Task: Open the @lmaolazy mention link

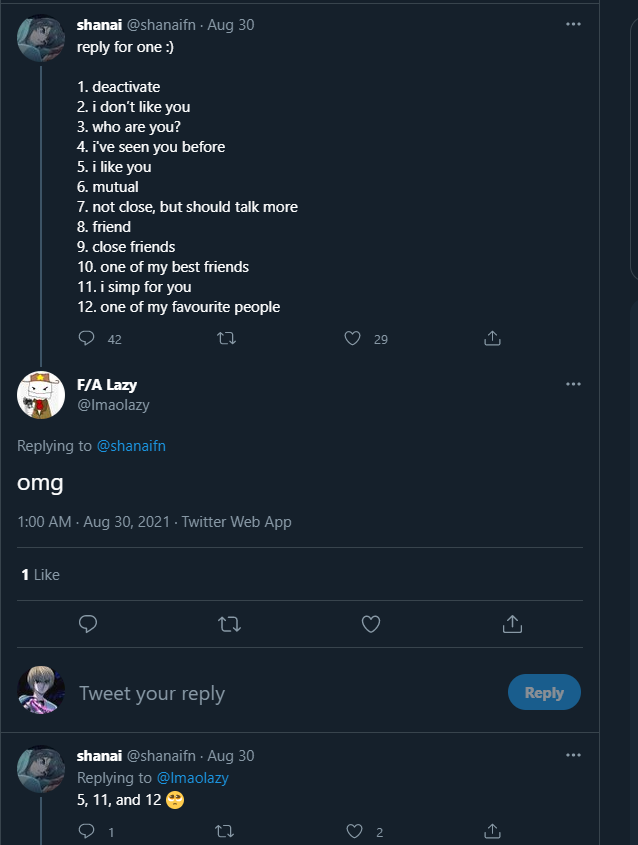Action: [x=192, y=778]
